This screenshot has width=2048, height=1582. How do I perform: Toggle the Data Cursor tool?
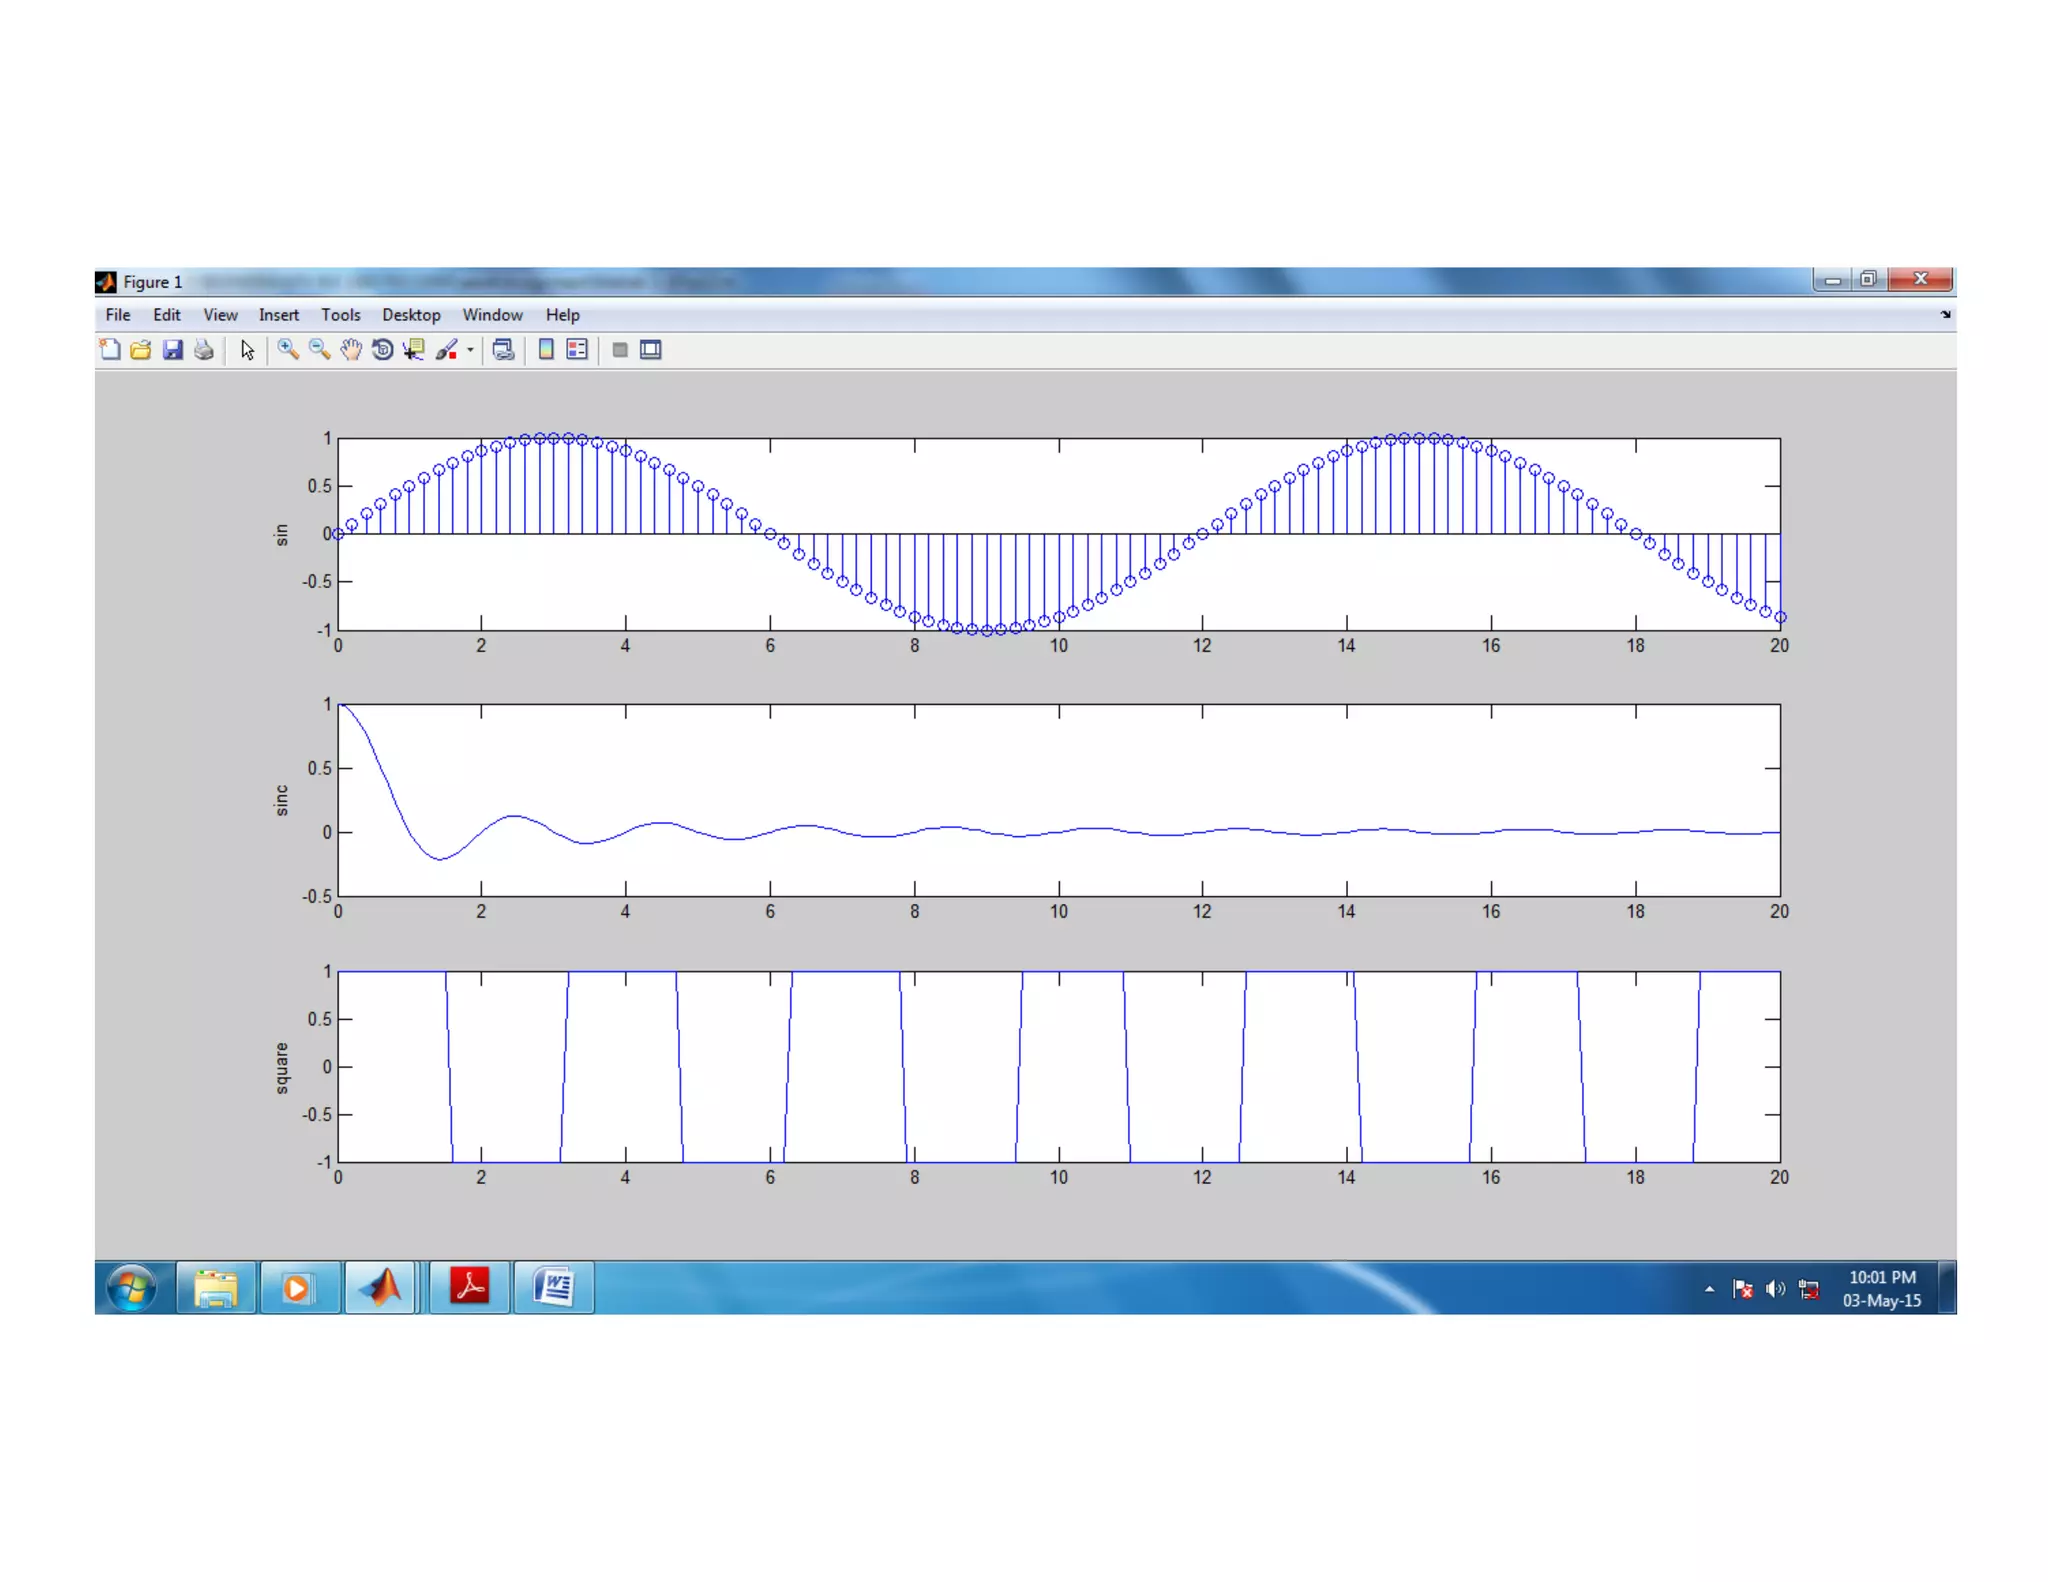point(413,350)
